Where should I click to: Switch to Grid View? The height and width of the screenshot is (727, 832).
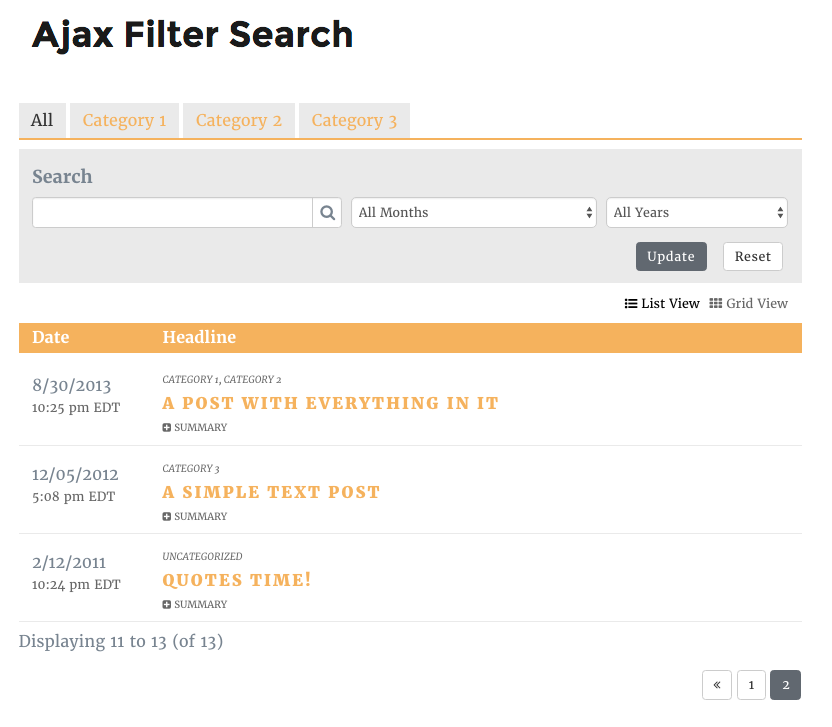click(x=748, y=304)
